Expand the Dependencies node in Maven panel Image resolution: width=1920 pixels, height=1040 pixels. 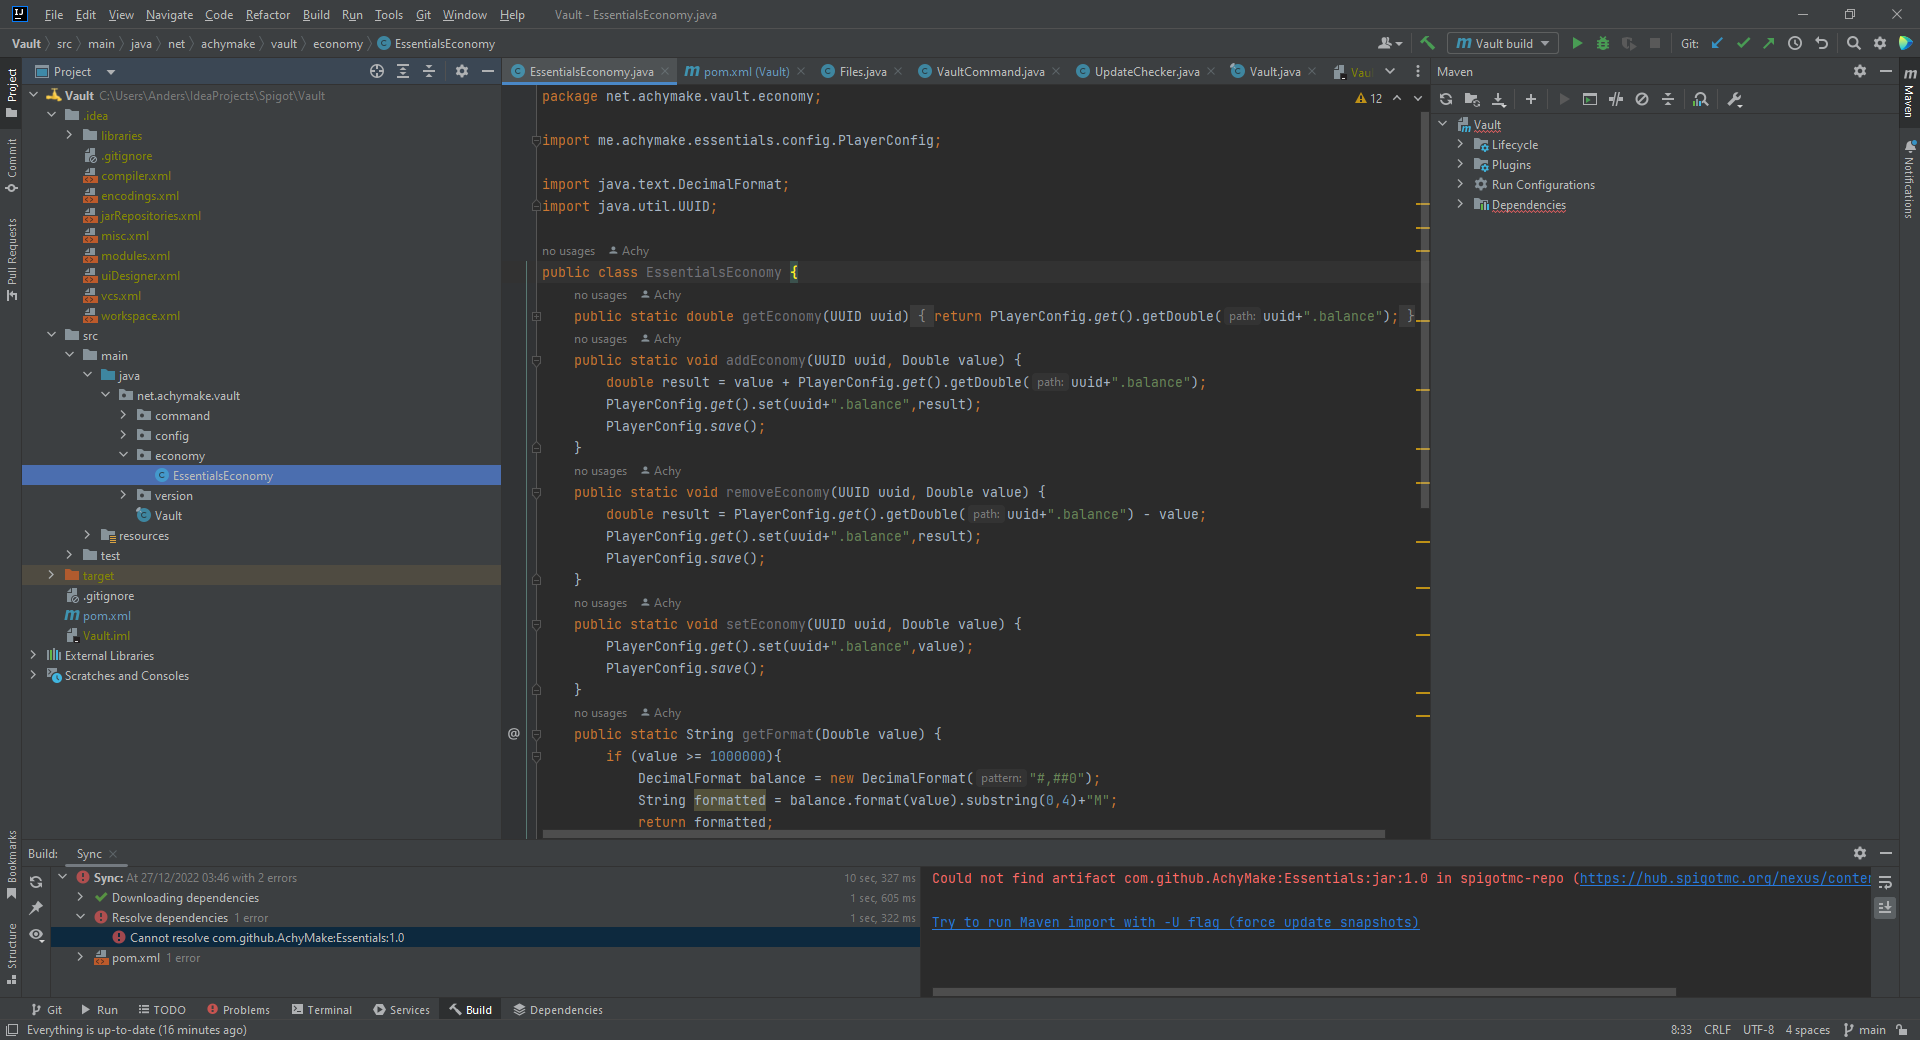click(x=1462, y=204)
